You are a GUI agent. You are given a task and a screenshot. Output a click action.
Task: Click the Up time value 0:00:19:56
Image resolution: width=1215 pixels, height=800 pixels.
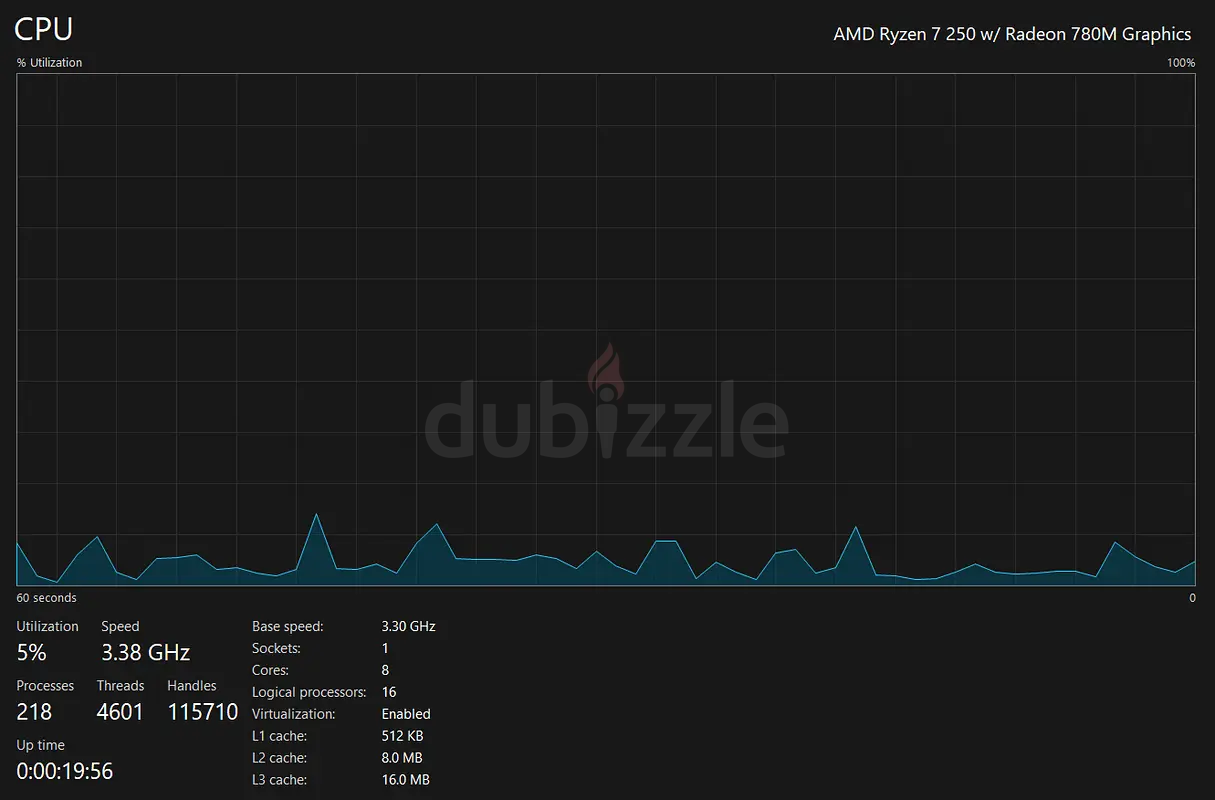click(x=64, y=771)
